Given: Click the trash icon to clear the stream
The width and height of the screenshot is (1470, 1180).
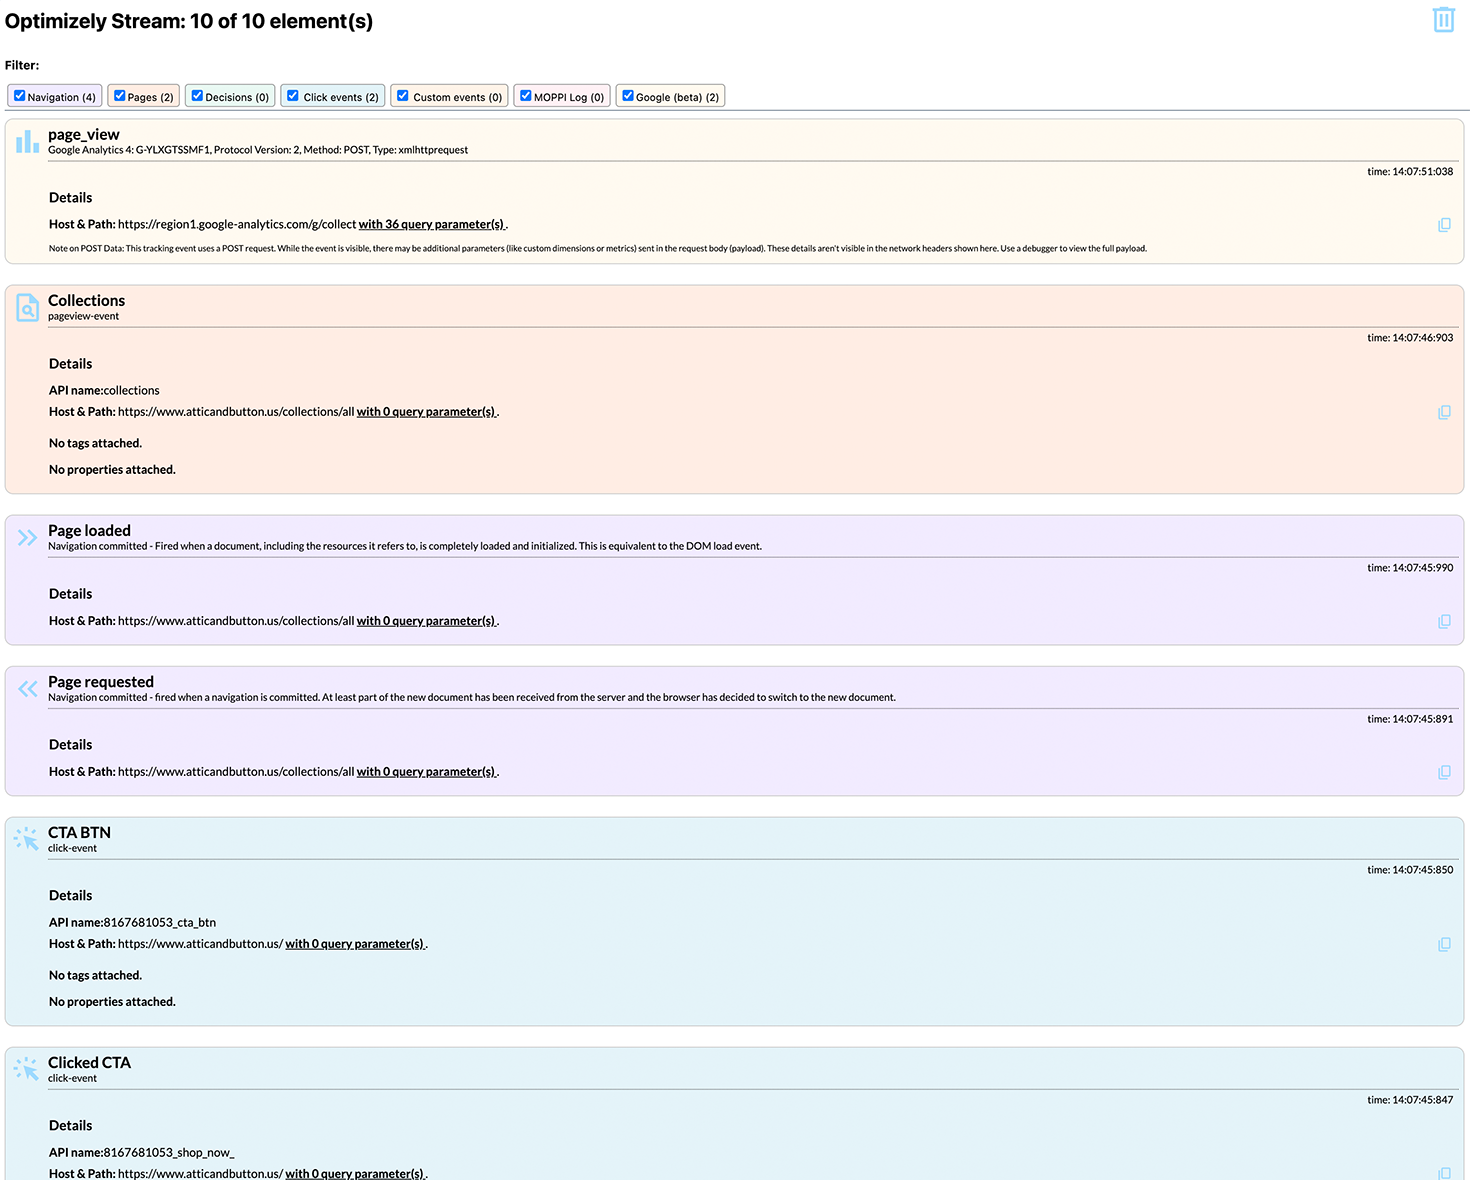Looking at the screenshot, I should (x=1443, y=20).
